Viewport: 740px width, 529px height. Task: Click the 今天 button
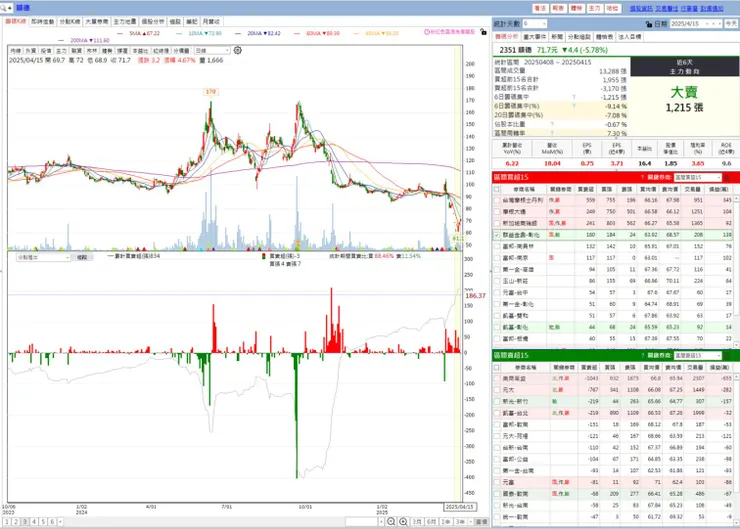click(731, 24)
